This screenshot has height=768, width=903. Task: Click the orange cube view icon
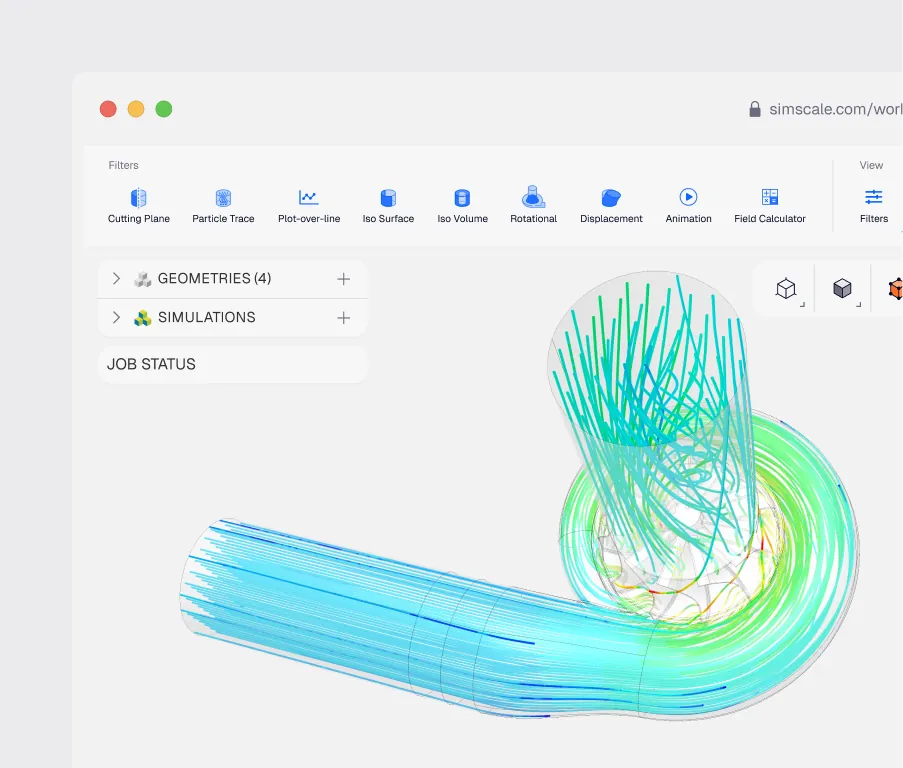pyautogui.click(x=896, y=288)
